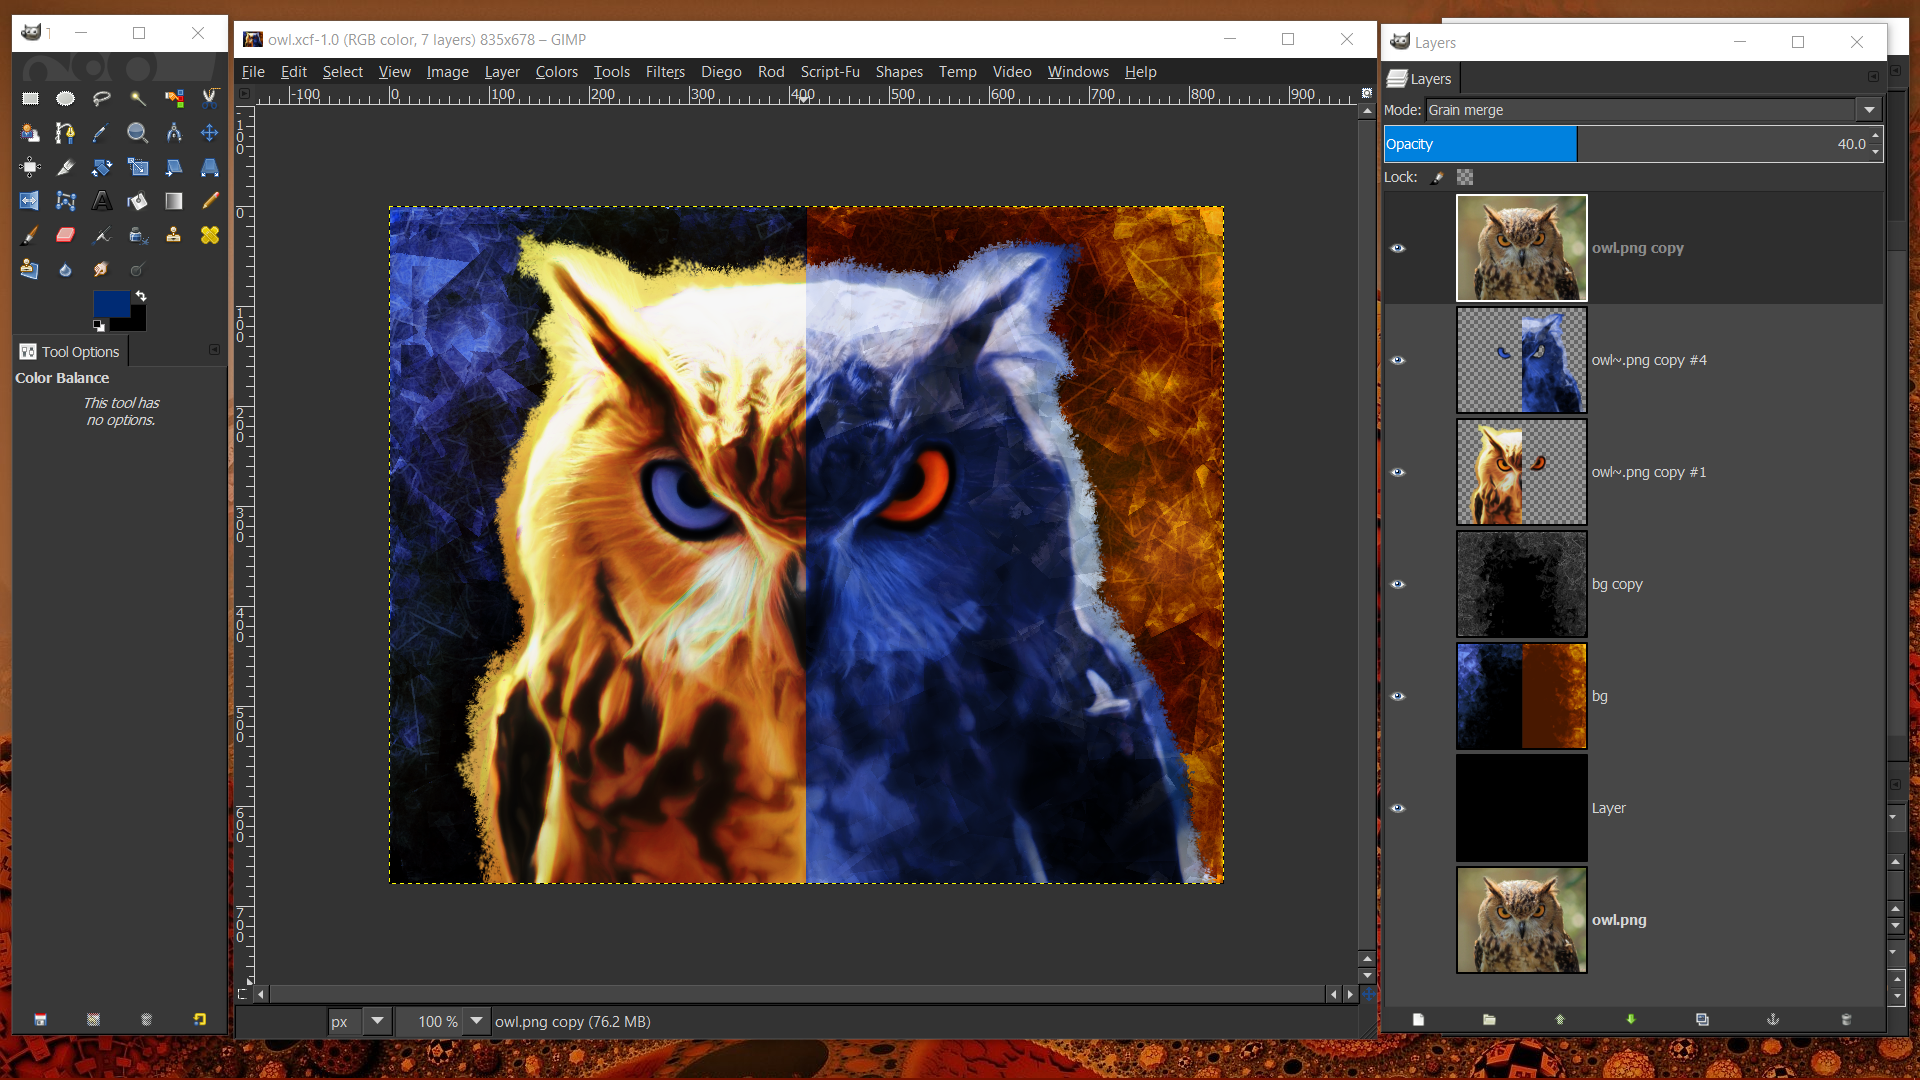Delete the selected layer with trash icon

tap(1846, 1019)
